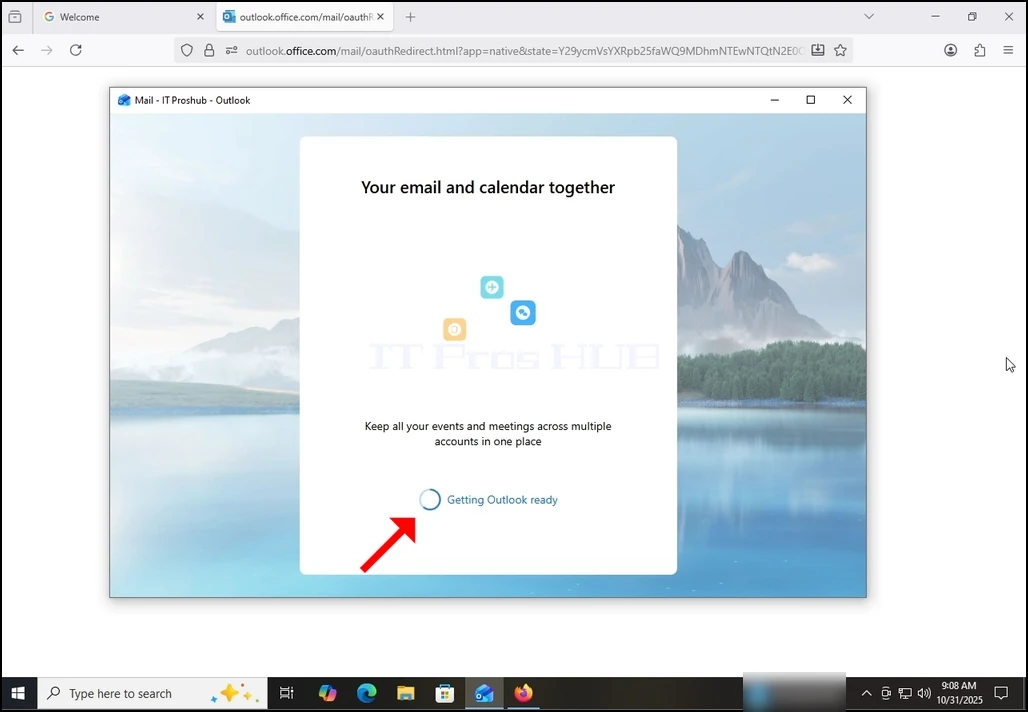Expand list all tabs chevron

point(869,17)
